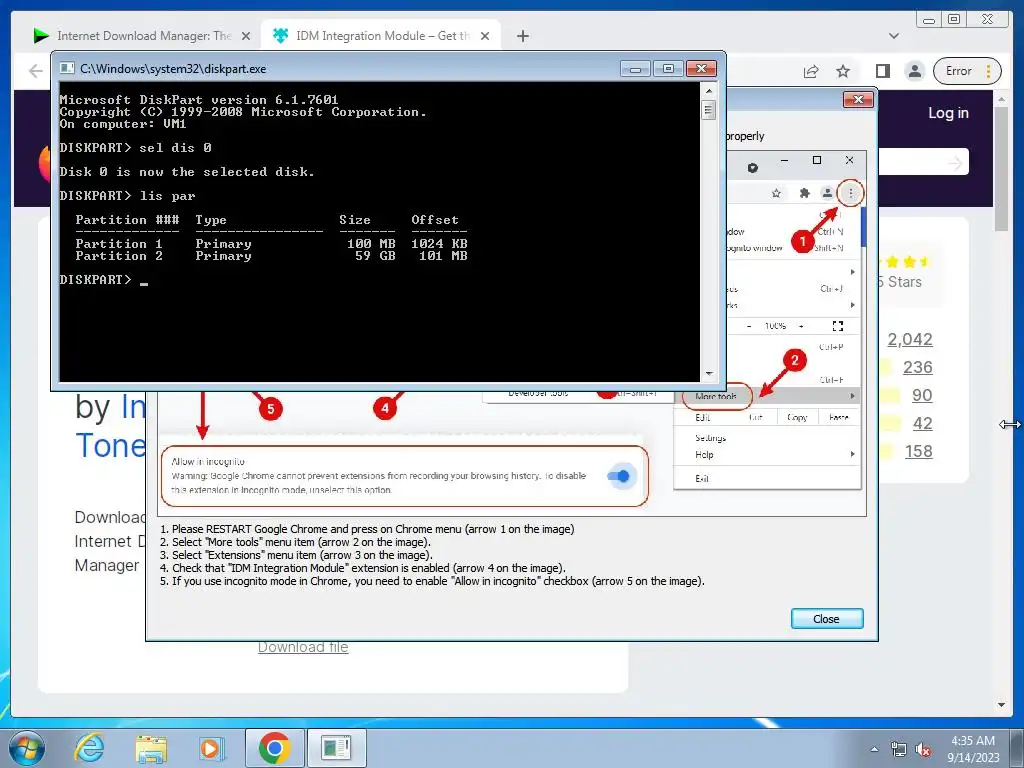Image resolution: width=1024 pixels, height=768 pixels.
Task: Open the Windows Start menu
Action: click(26, 748)
